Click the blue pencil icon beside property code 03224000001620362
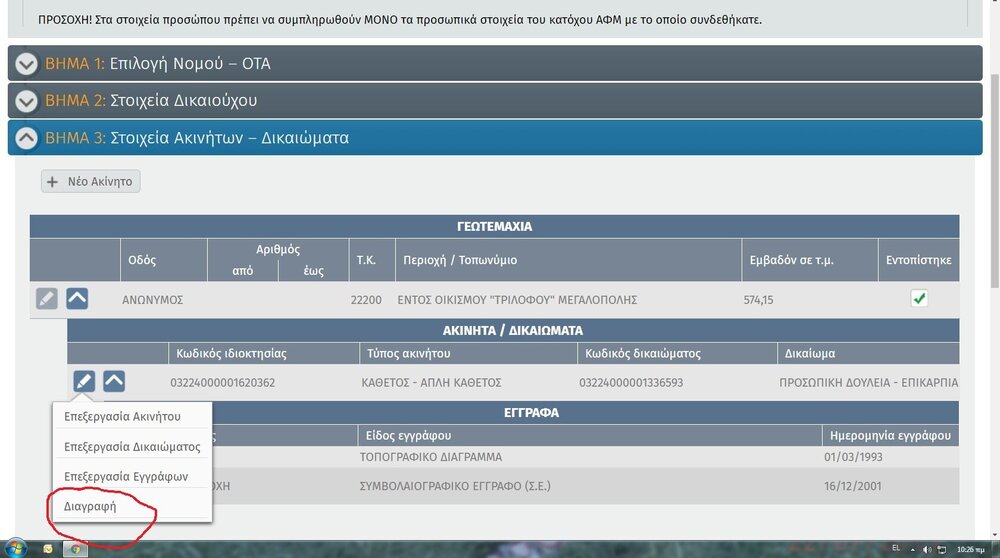Image resolution: width=1000 pixels, height=558 pixels. tap(84, 381)
